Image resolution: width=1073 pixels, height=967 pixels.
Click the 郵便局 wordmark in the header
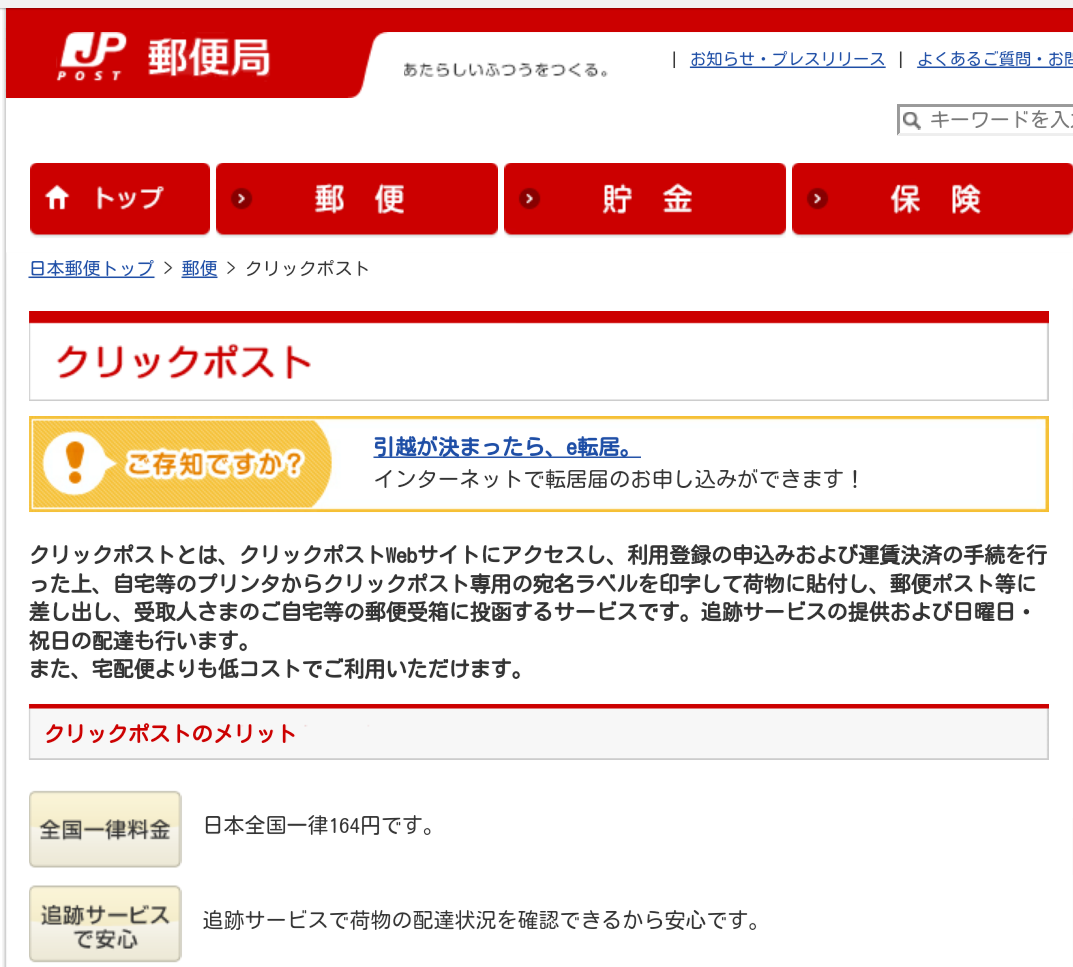pos(208,58)
